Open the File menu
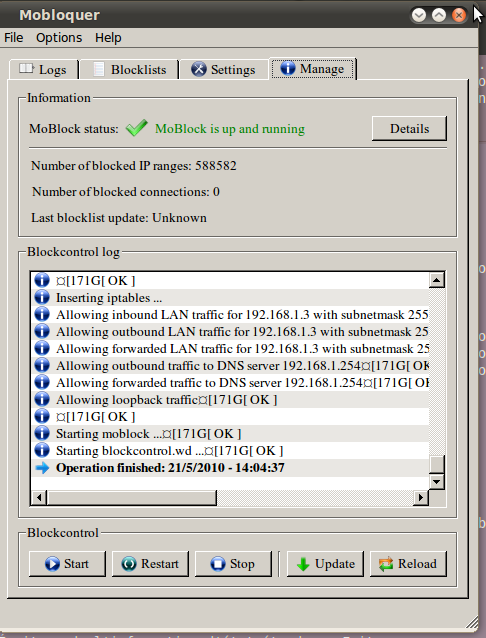The image size is (486, 638). 14,38
